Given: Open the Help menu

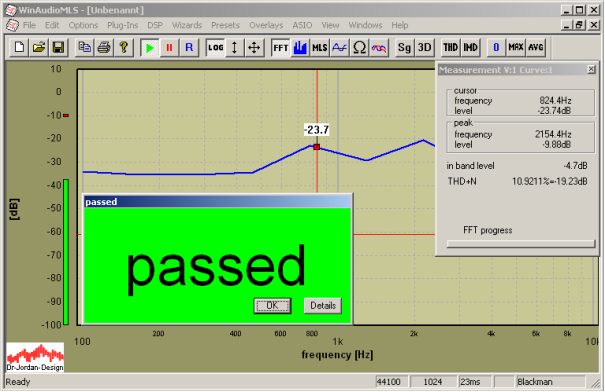Looking at the screenshot, I should pos(399,25).
